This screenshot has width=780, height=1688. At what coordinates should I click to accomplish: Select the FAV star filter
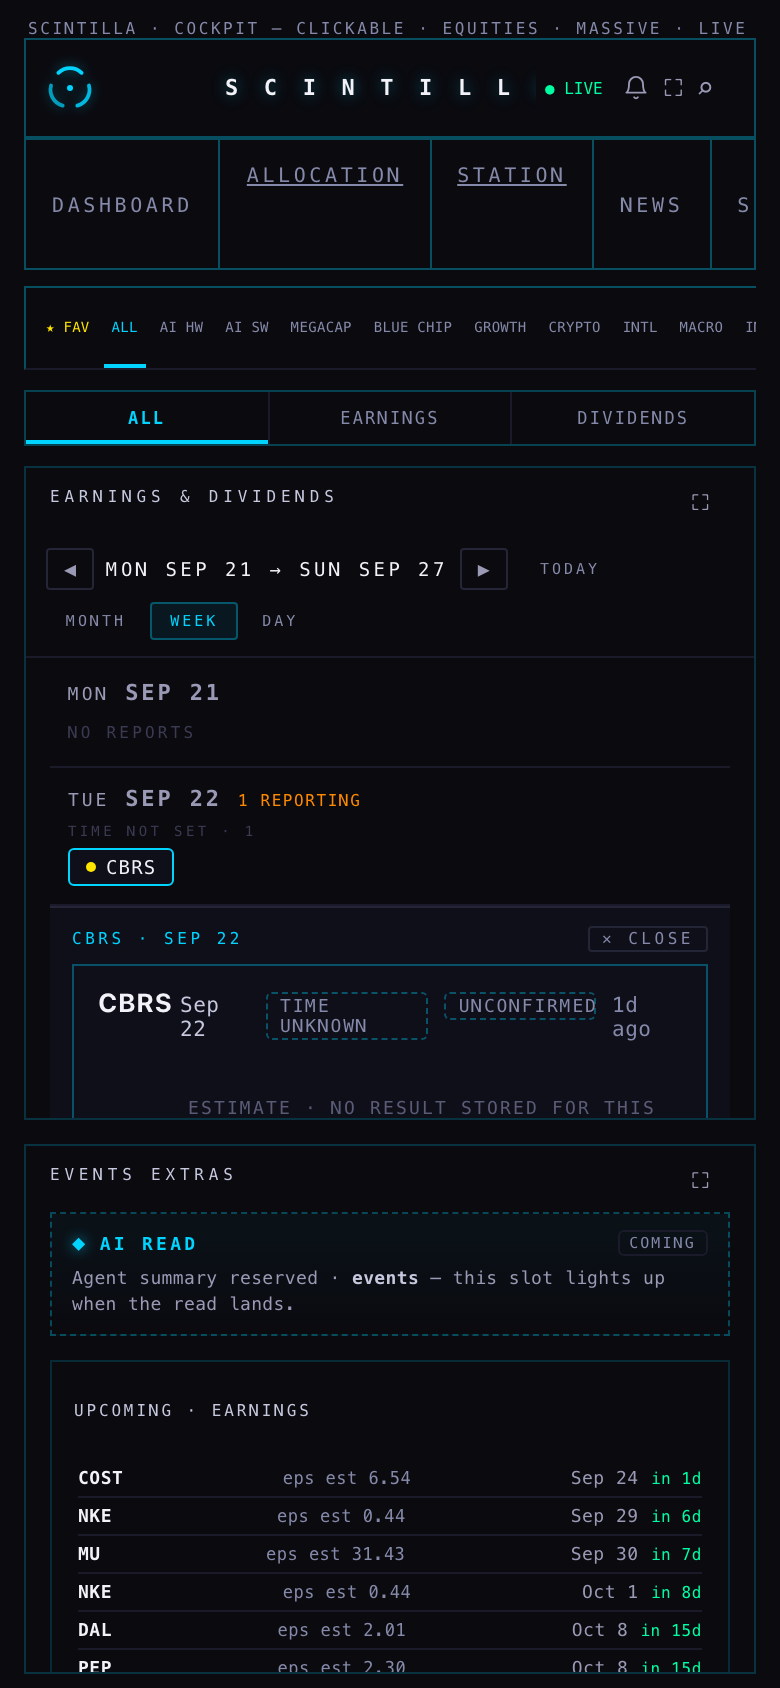(x=68, y=327)
